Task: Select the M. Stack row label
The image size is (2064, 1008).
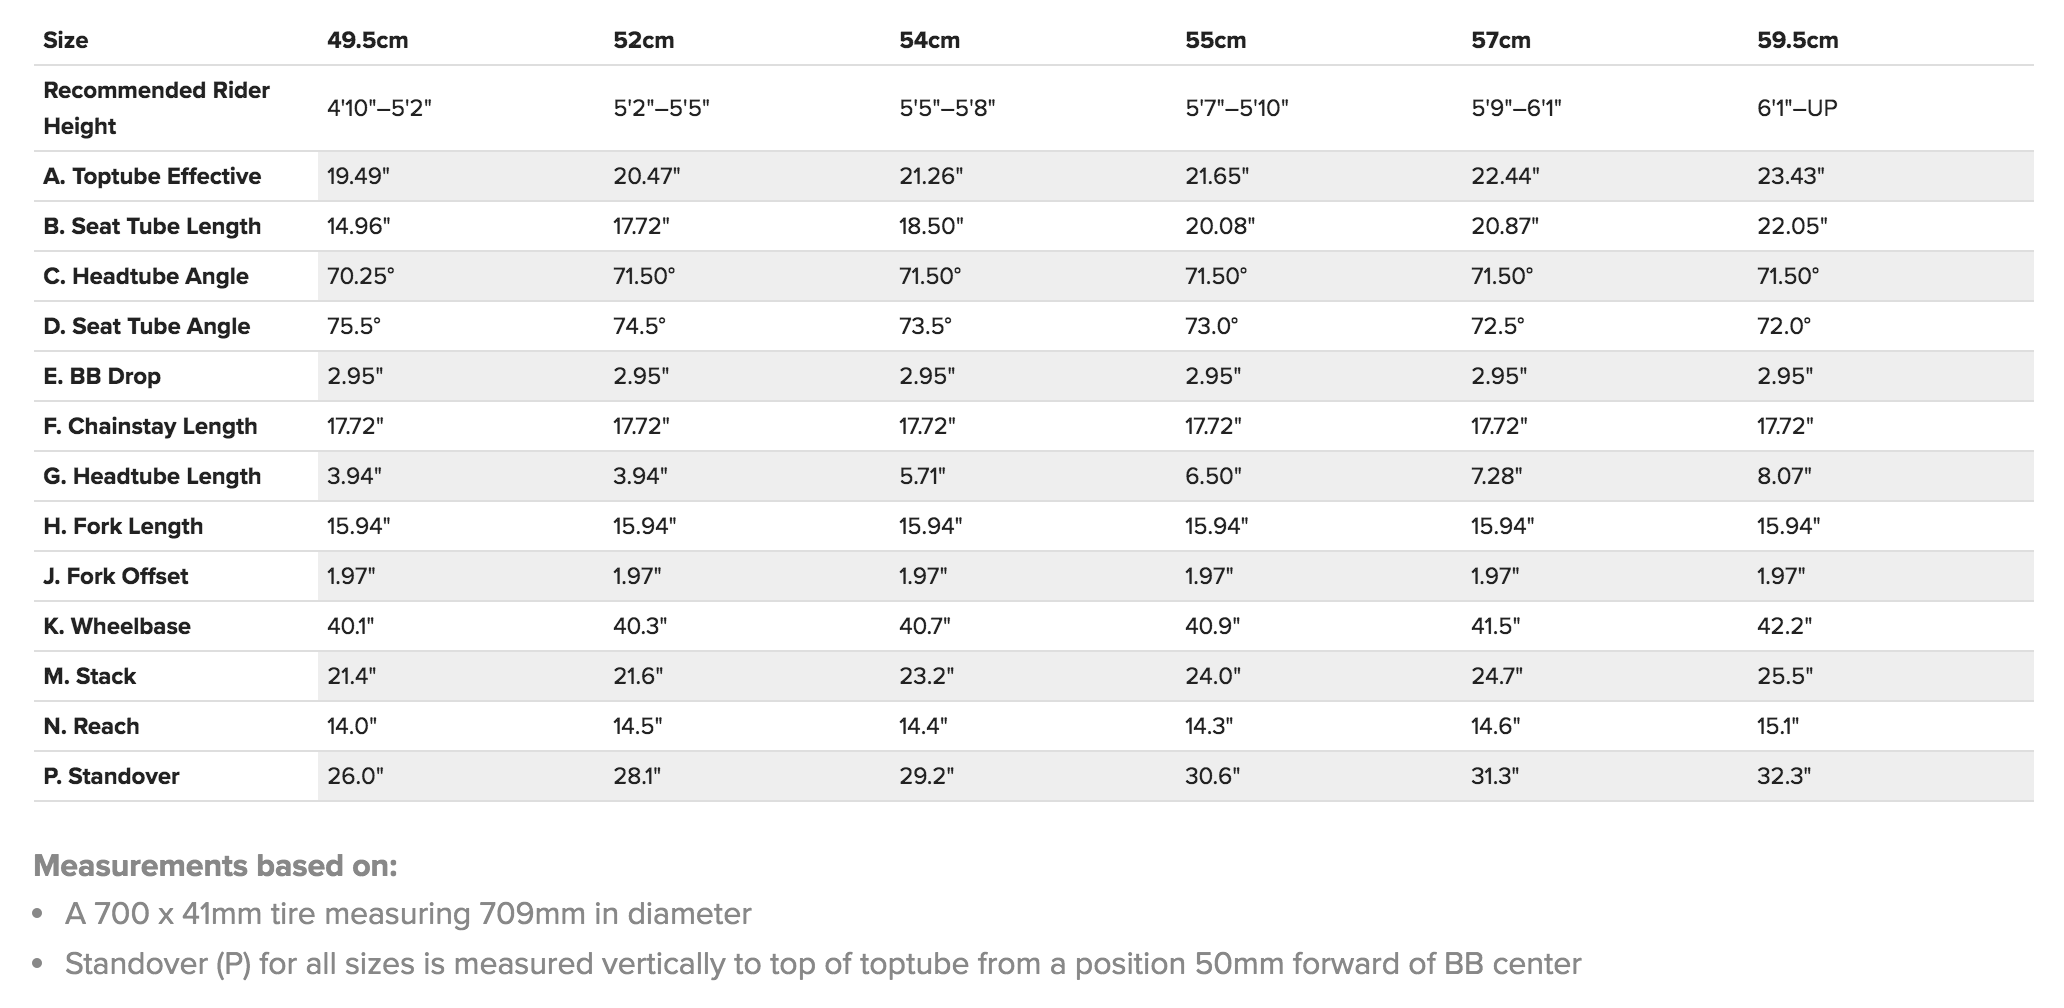Action: 90,677
